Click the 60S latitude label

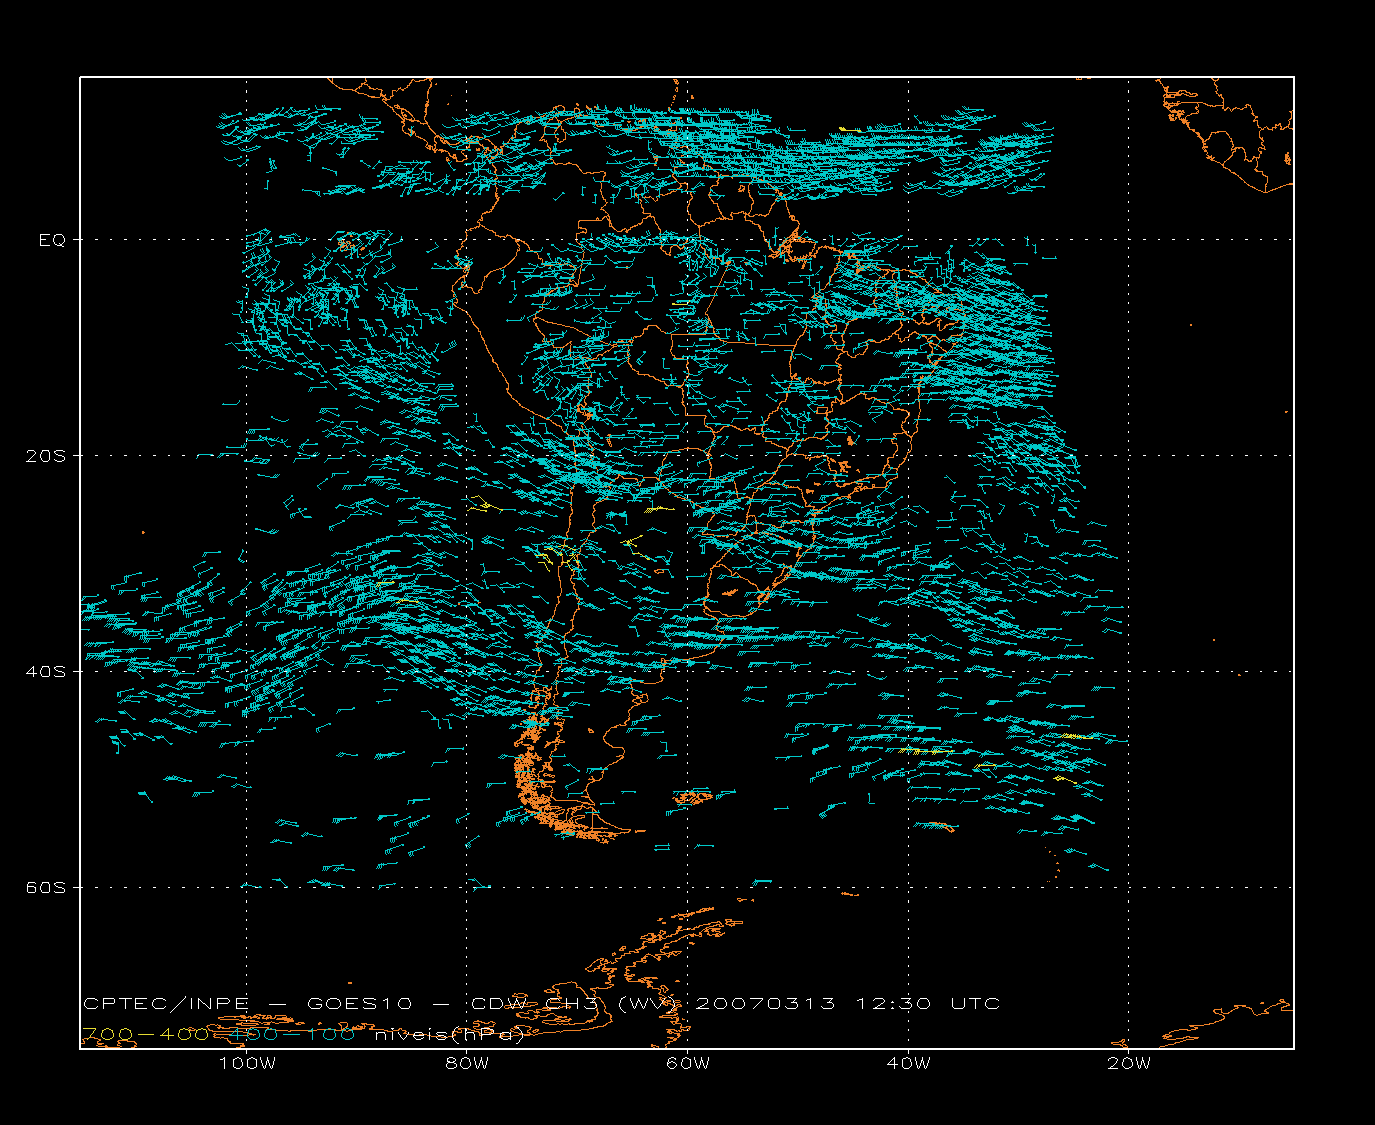point(46,888)
